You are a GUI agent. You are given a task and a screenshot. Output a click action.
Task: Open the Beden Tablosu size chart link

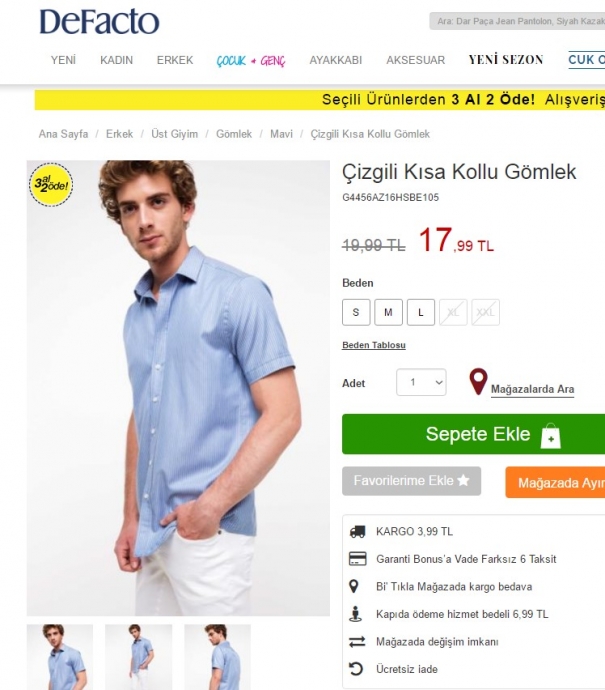pyautogui.click(x=374, y=345)
